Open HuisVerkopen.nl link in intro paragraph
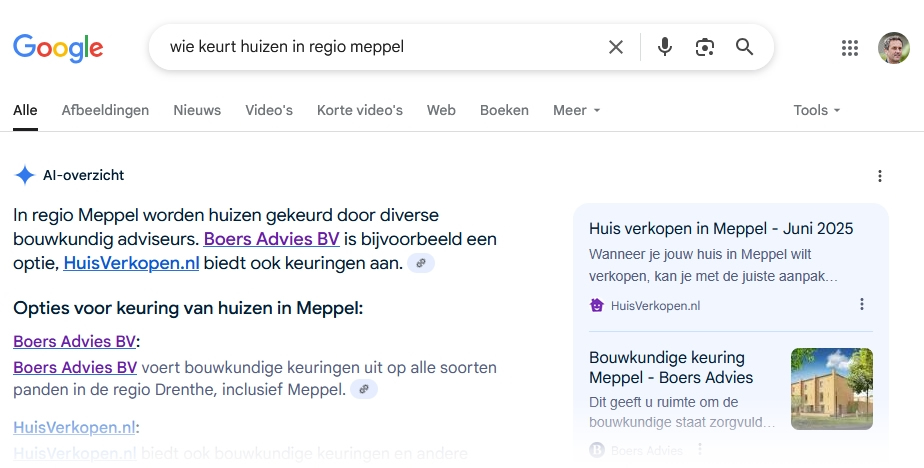 pyautogui.click(x=131, y=263)
